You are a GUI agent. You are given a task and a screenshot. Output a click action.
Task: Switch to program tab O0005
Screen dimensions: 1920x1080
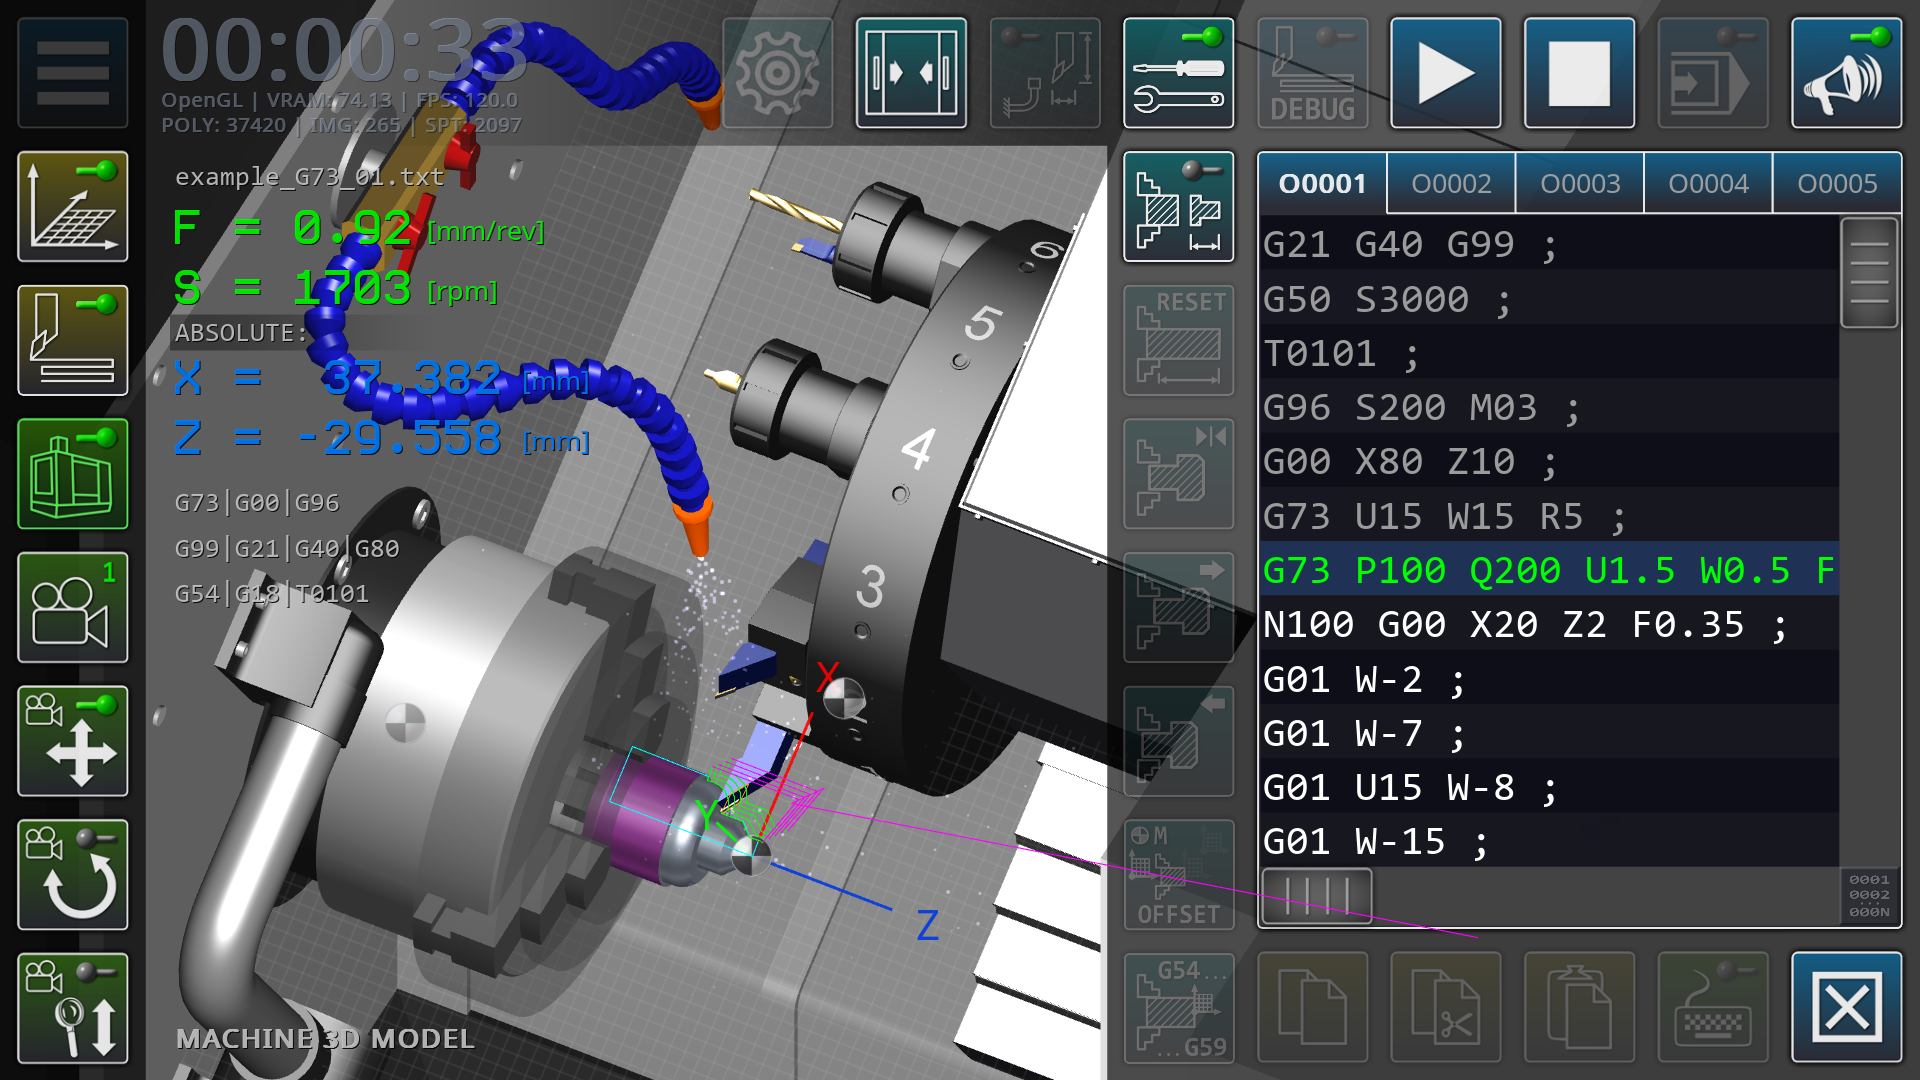(1836, 184)
